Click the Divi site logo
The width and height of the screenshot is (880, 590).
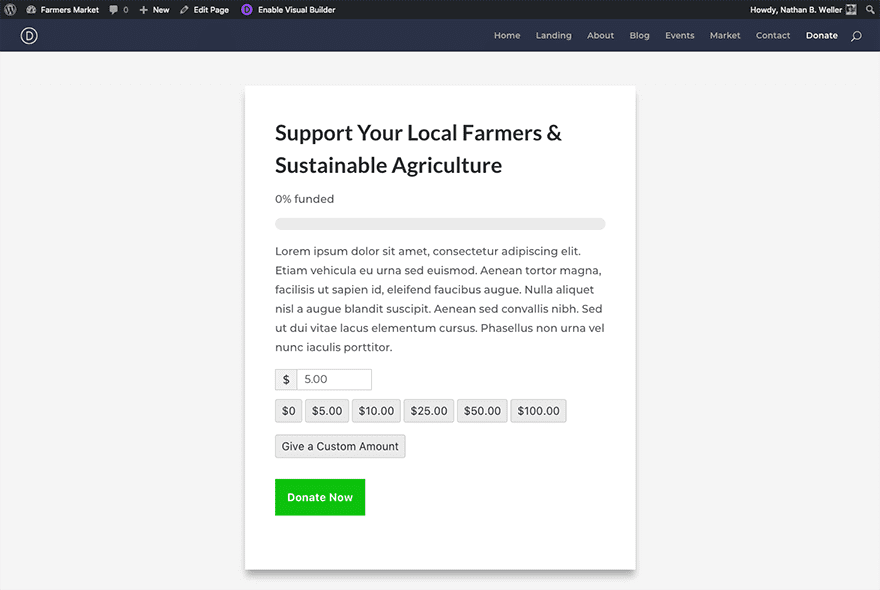[29, 36]
